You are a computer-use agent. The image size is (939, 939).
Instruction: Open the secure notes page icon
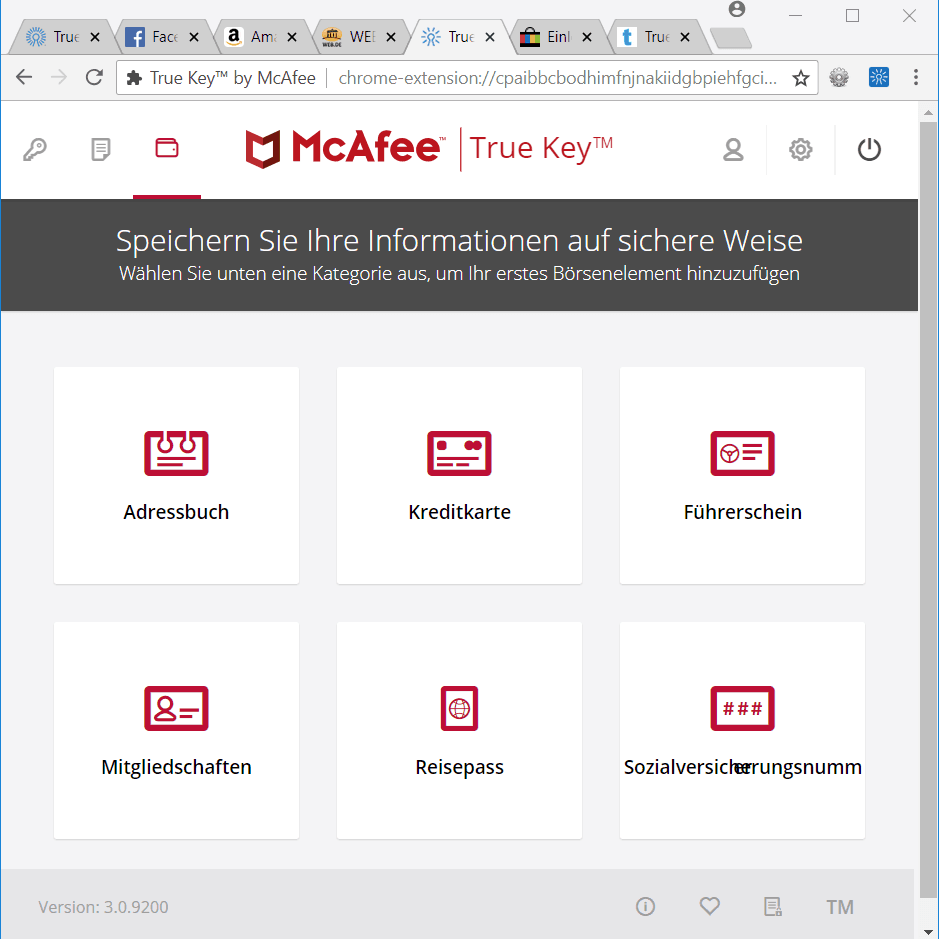pyautogui.click(x=101, y=149)
